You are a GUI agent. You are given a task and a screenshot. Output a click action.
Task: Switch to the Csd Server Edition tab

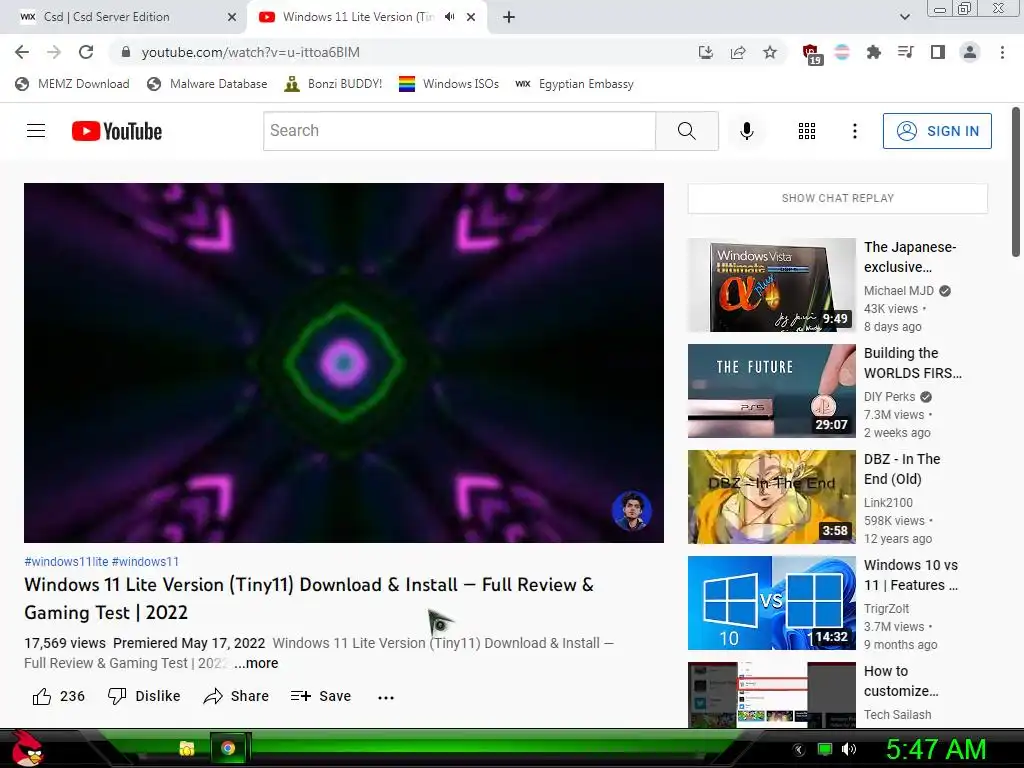123,17
